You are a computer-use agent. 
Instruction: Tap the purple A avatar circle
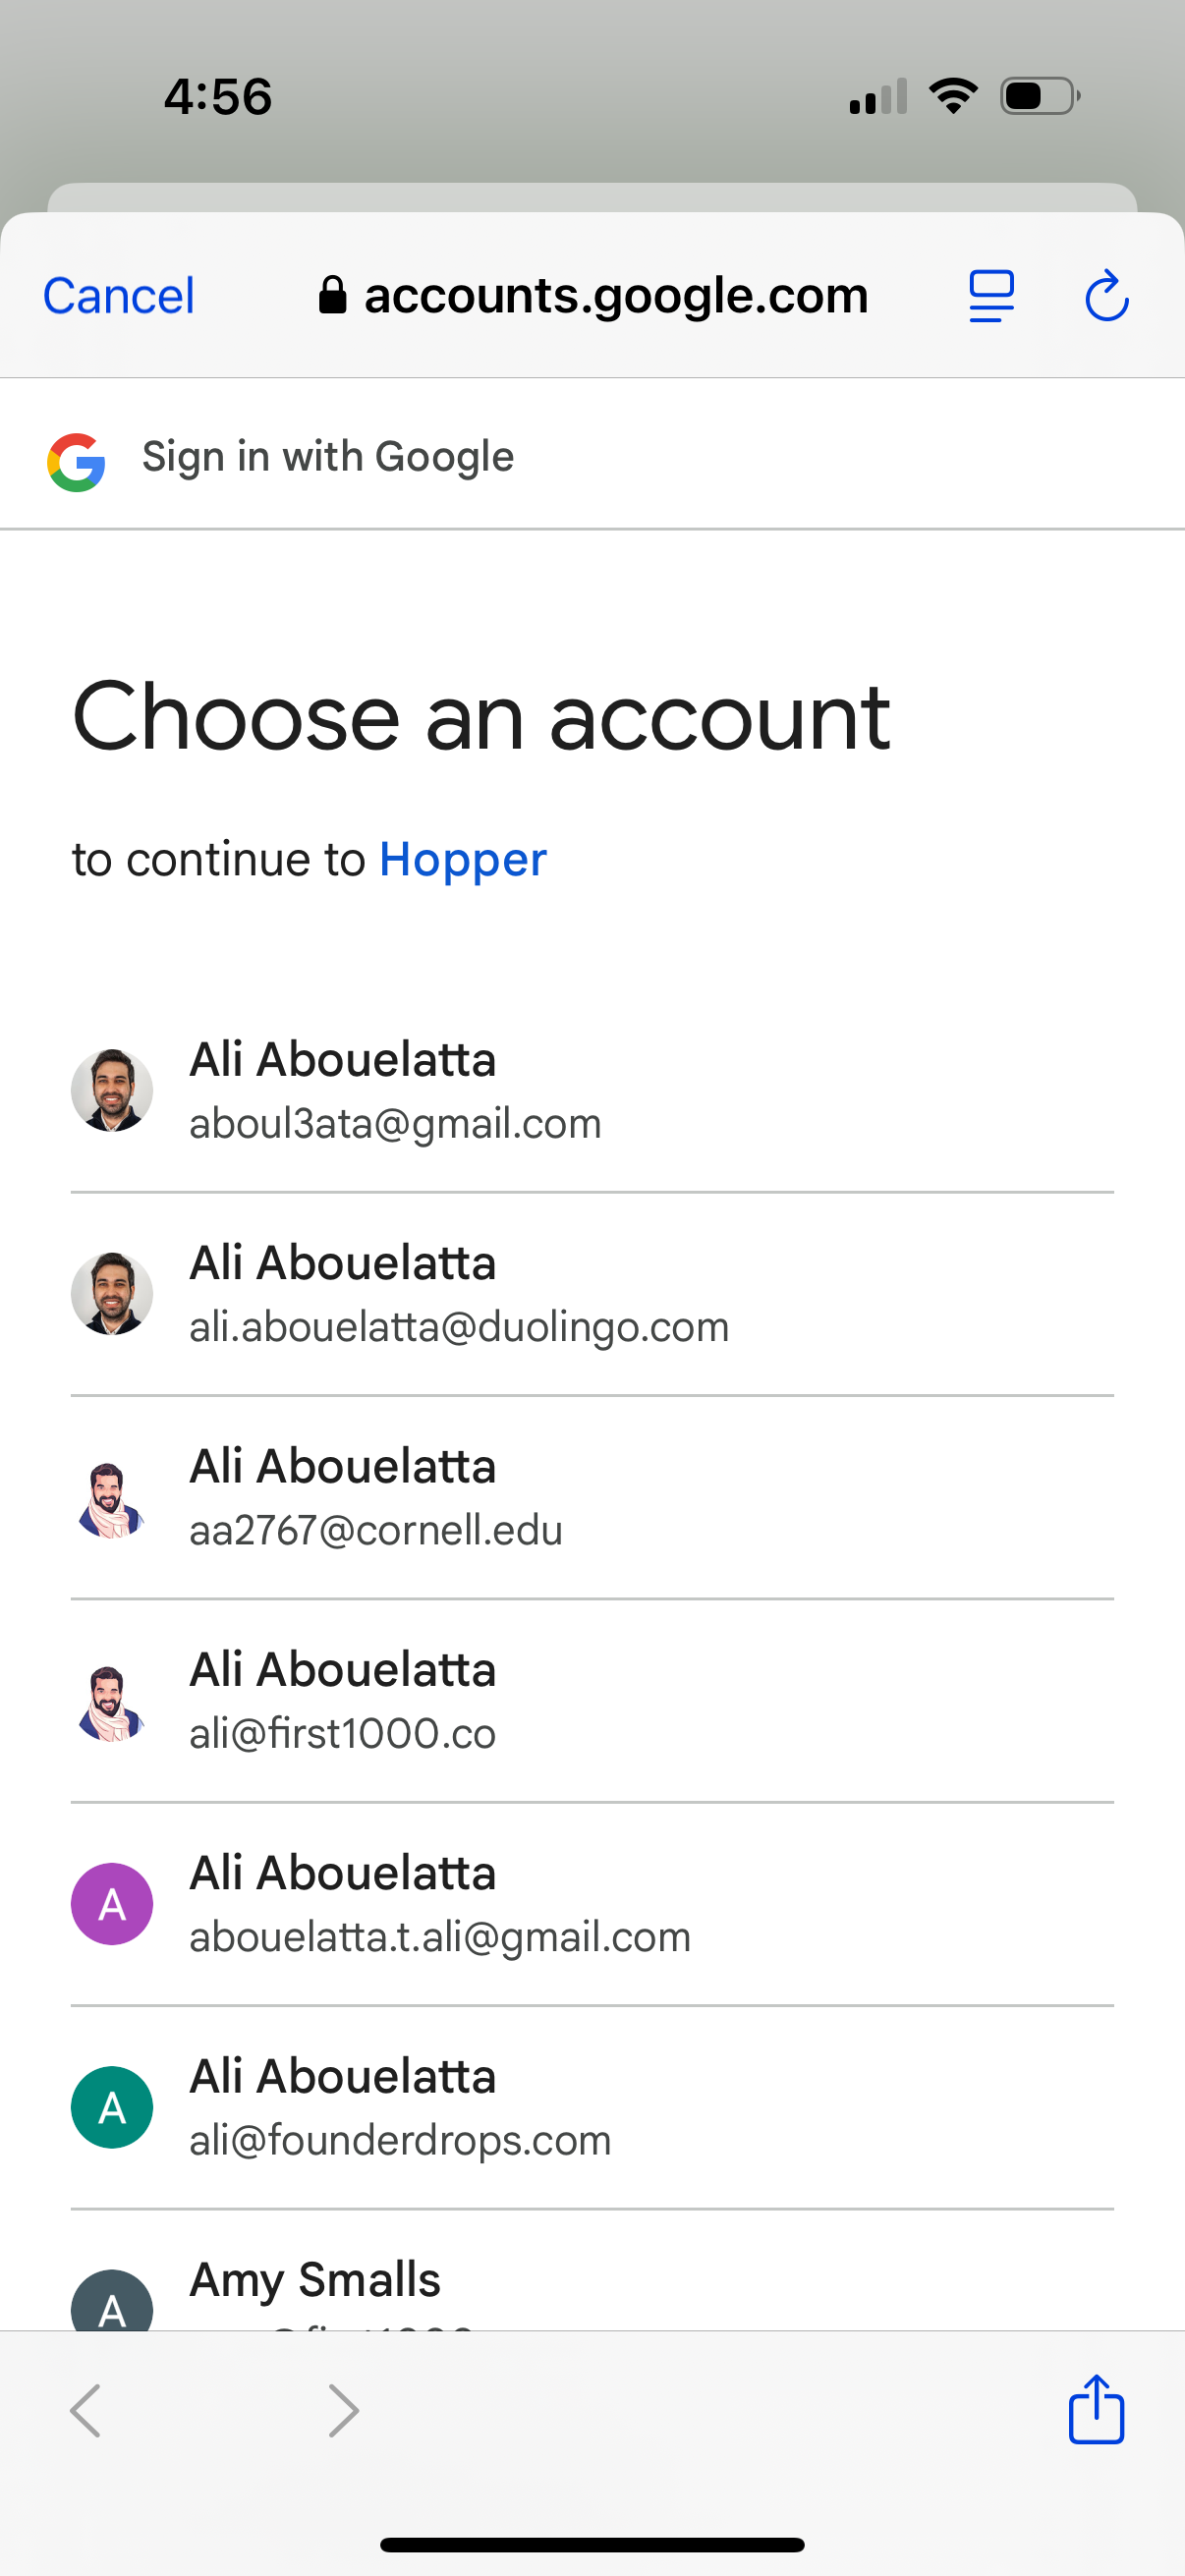(111, 1902)
